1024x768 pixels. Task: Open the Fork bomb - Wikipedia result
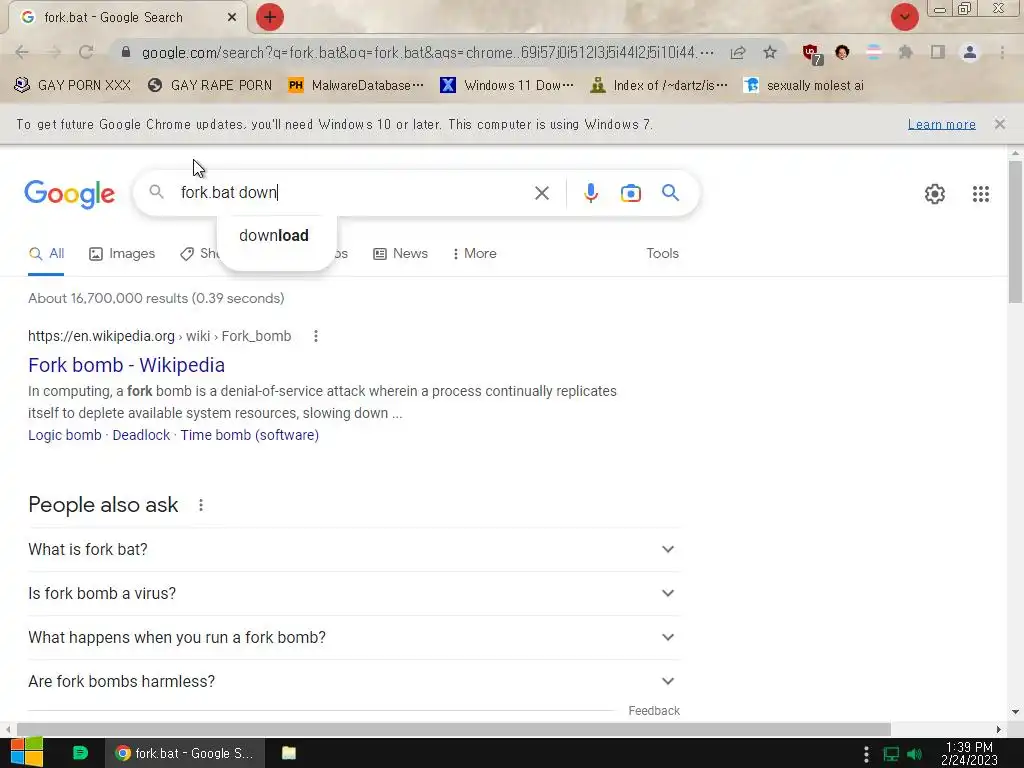click(x=126, y=365)
